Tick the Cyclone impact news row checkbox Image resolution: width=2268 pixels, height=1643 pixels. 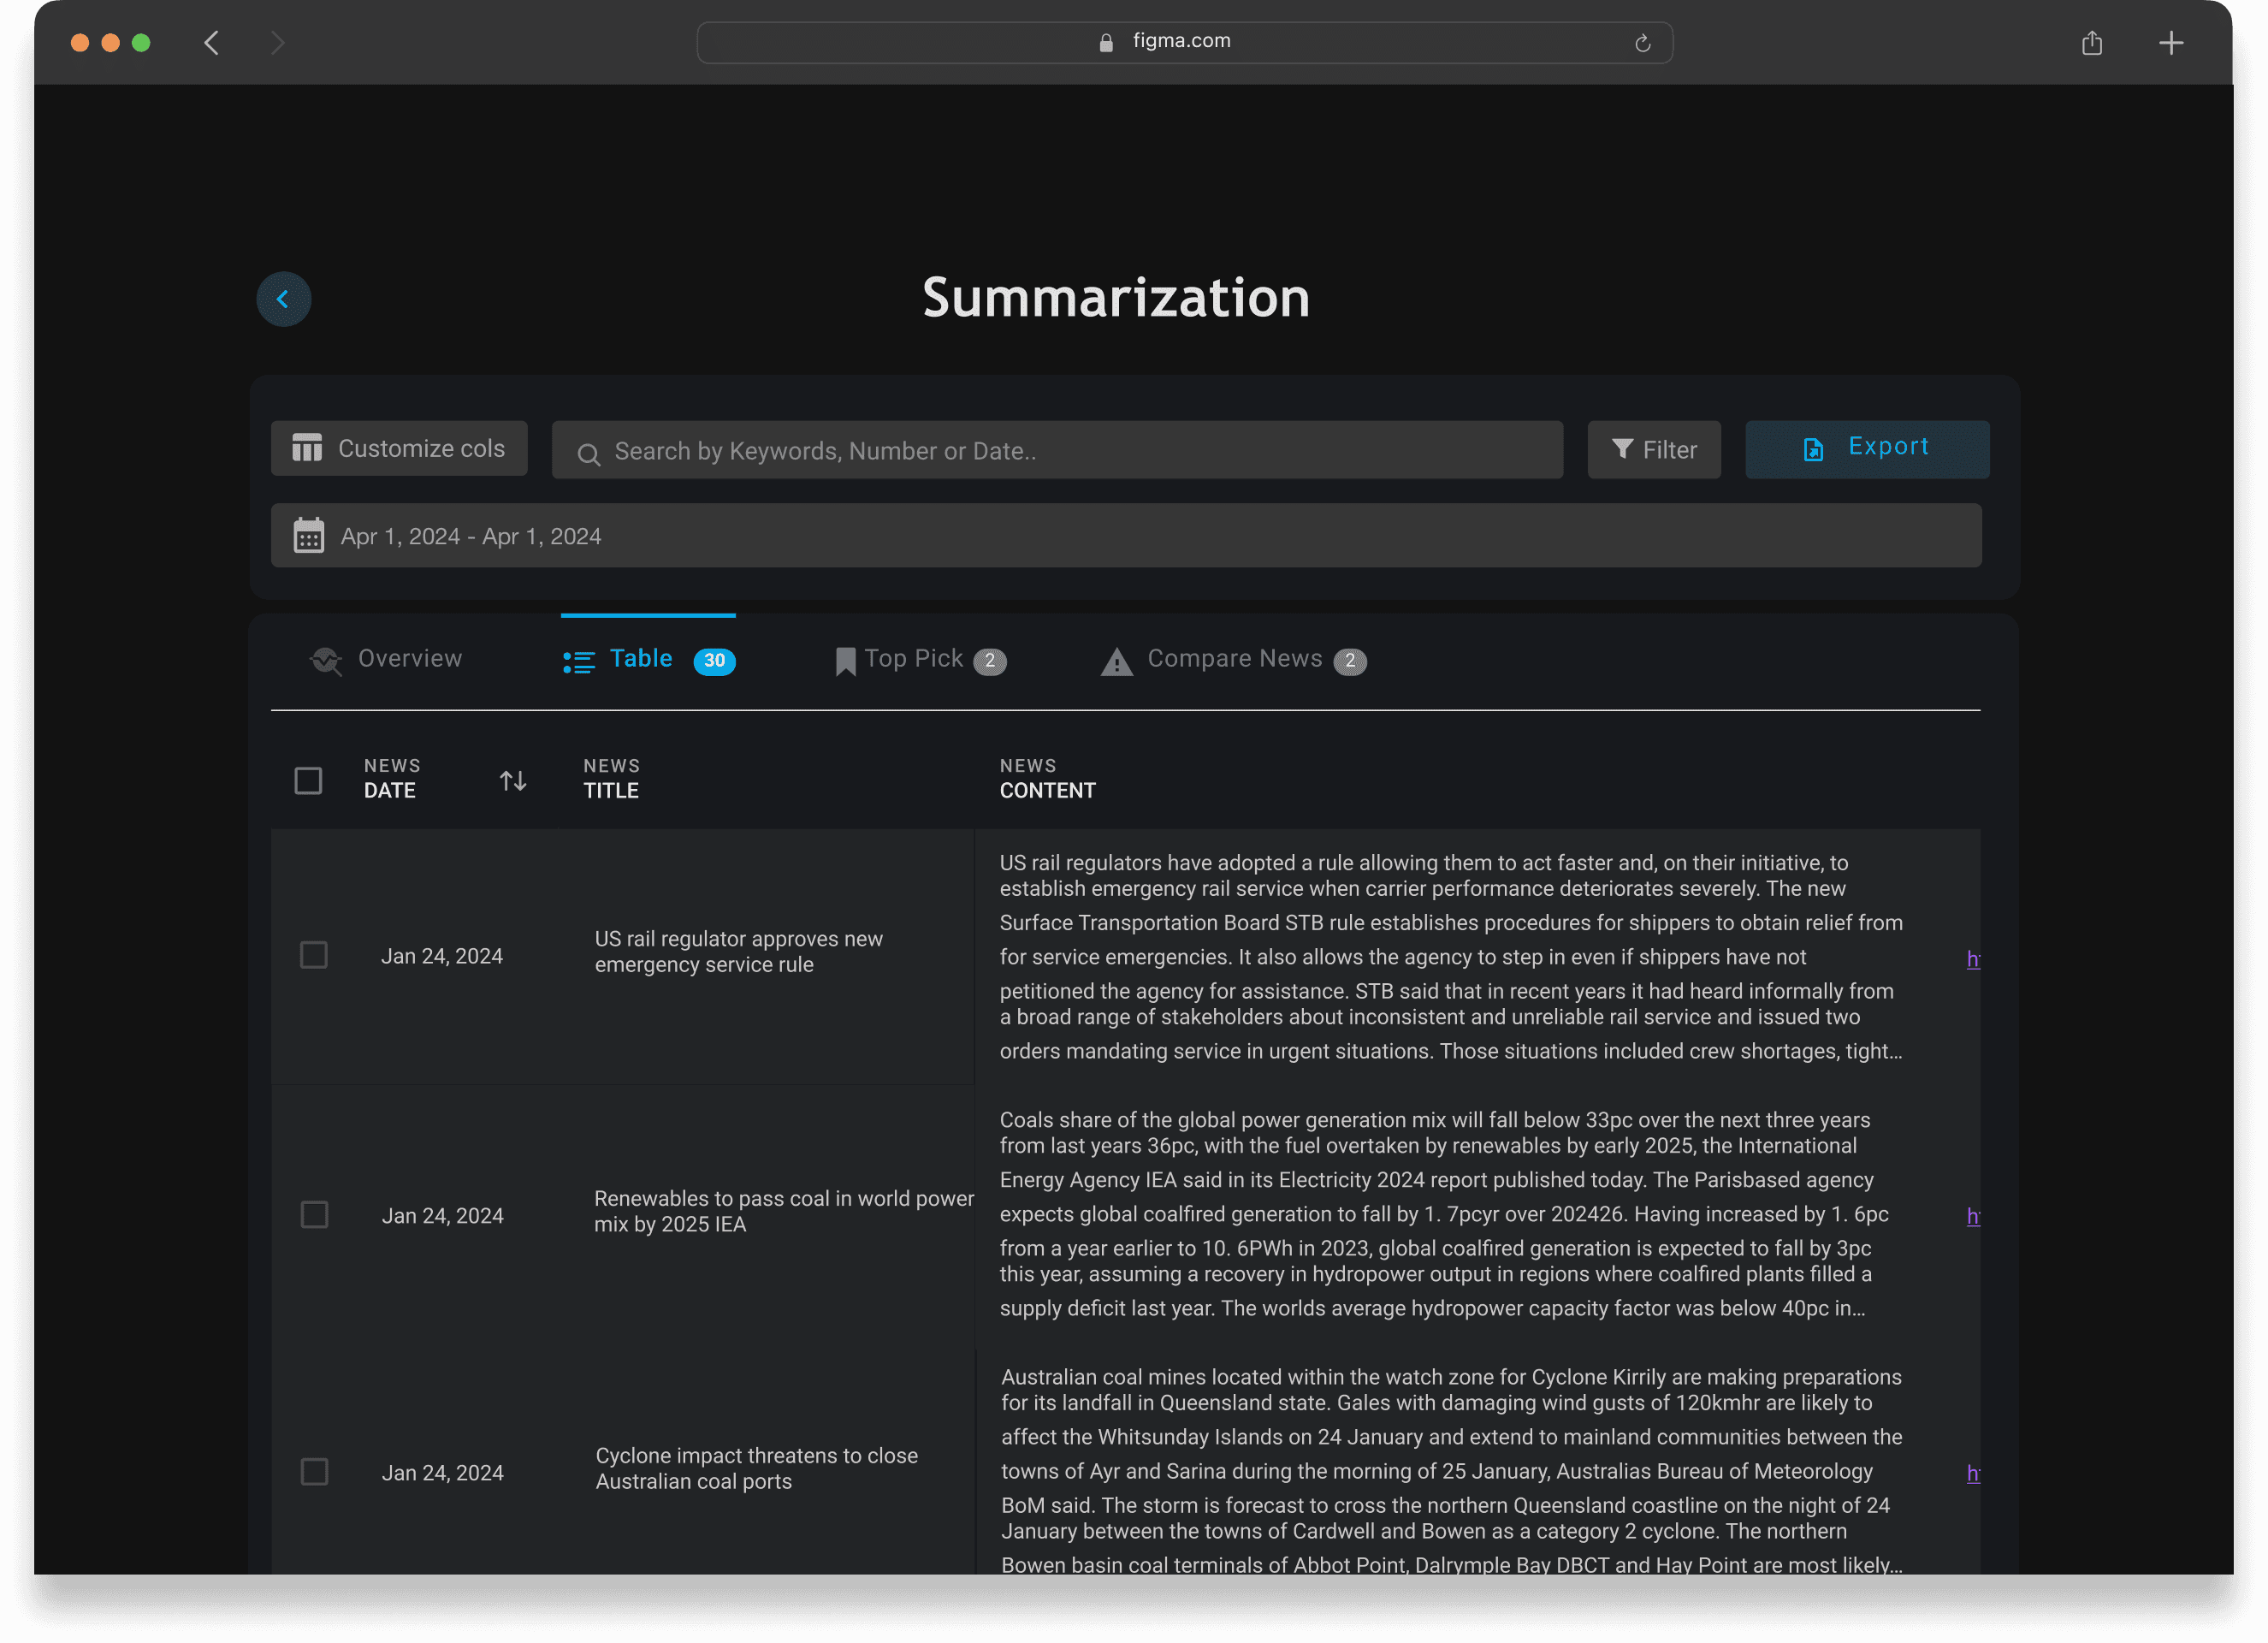(x=314, y=1472)
